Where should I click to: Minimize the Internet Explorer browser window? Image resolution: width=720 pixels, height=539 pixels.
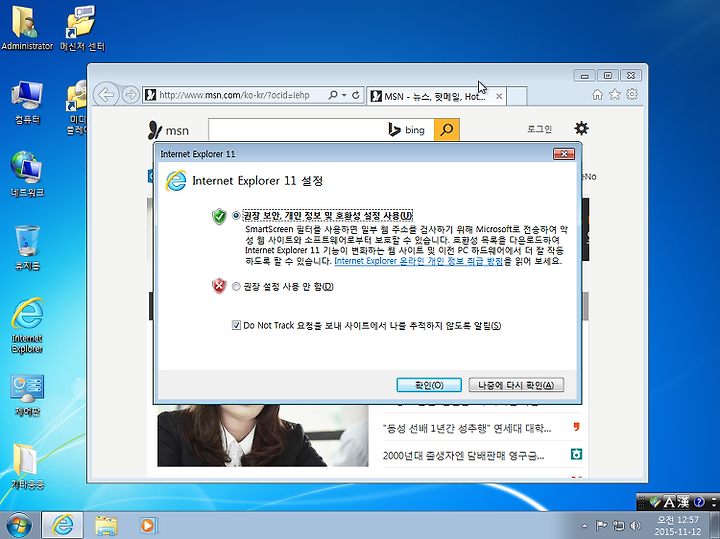[x=585, y=75]
